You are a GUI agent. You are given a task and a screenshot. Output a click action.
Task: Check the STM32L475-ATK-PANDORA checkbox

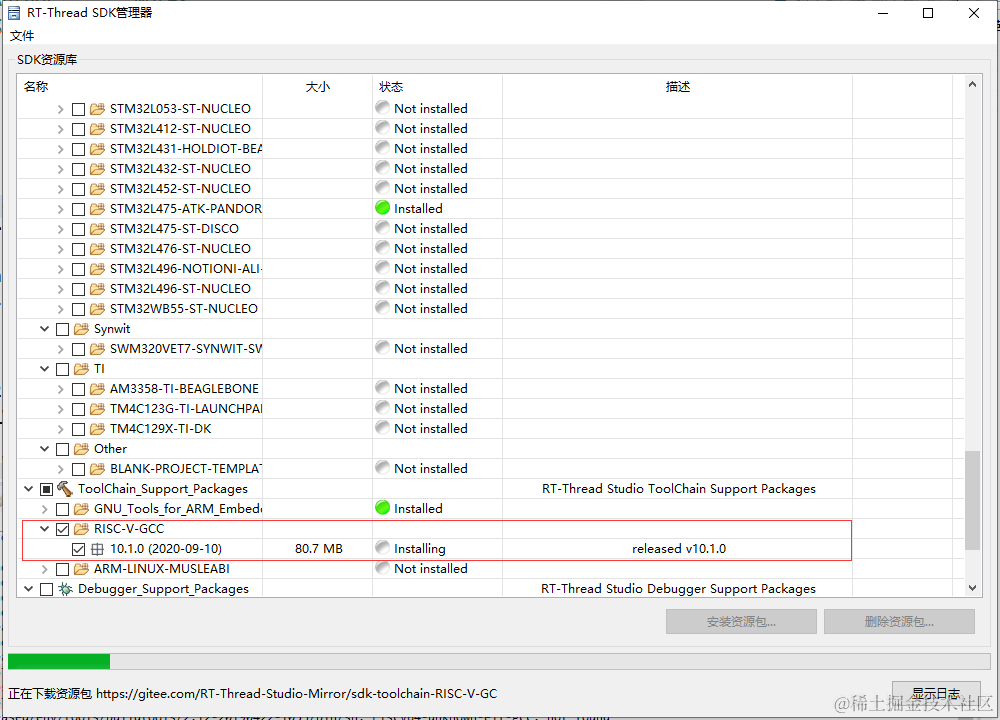click(78, 209)
